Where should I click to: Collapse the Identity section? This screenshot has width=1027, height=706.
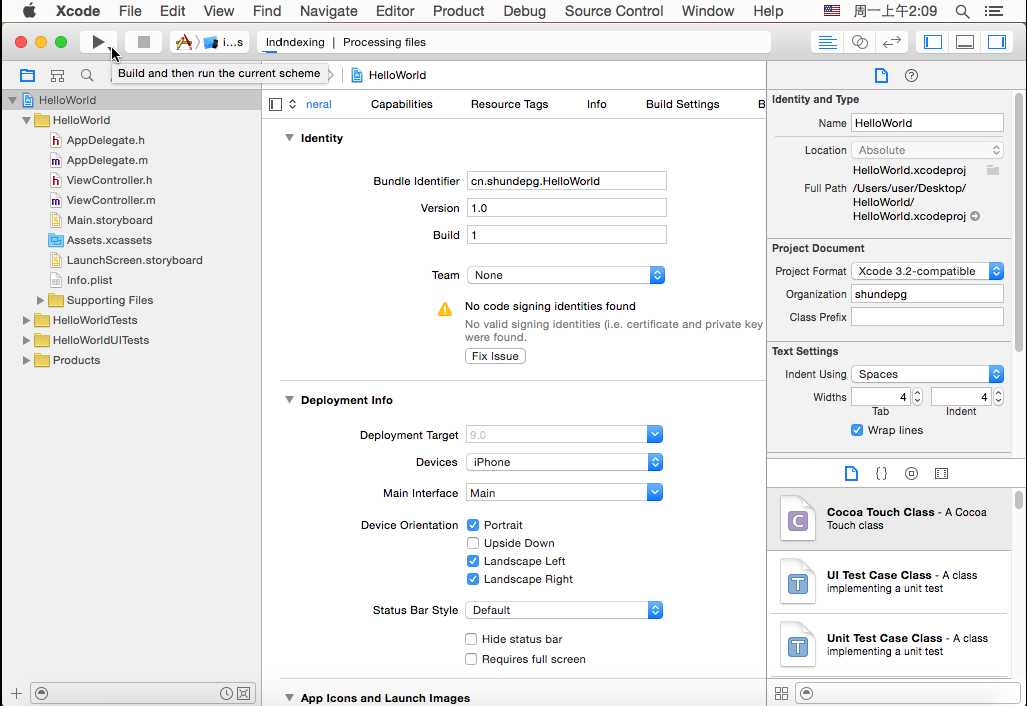pyautogui.click(x=289, y=138)
